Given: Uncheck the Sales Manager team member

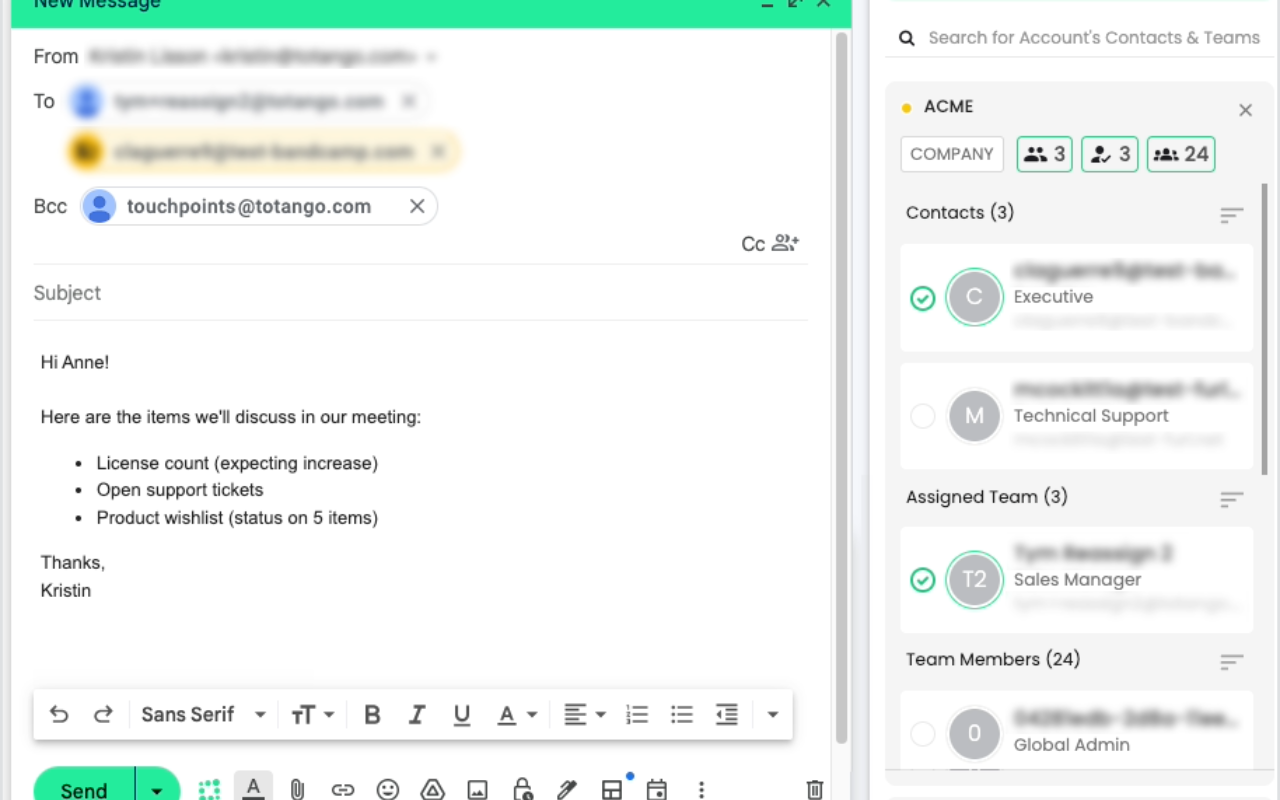Looking at the screenshot, I should tap(923, 580).
